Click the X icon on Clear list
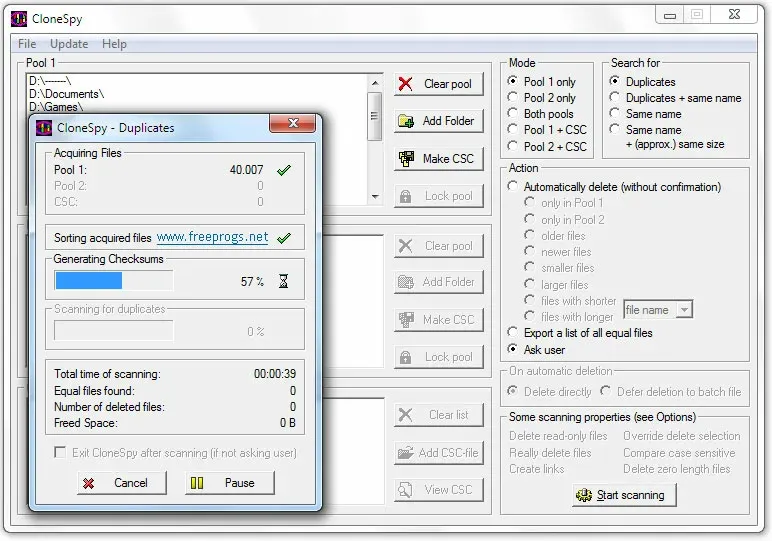 click(405, 414)
